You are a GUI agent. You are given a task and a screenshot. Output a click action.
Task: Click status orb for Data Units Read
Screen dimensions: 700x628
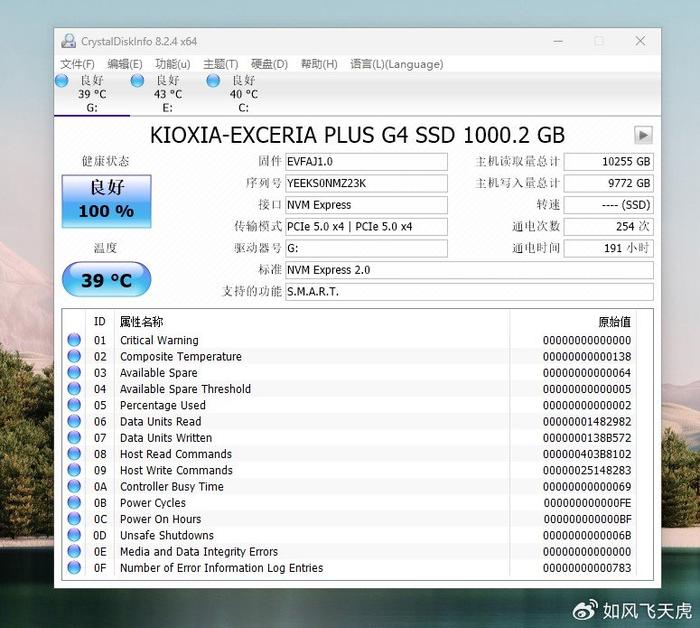pos(74,421)
